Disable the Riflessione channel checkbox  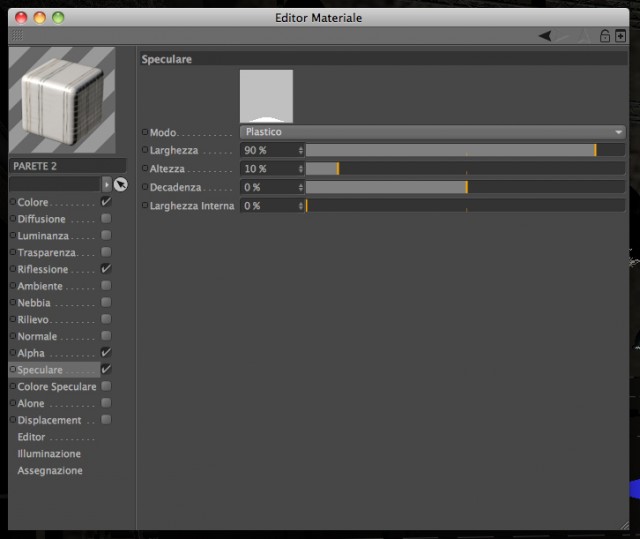(x=106, y=268)
